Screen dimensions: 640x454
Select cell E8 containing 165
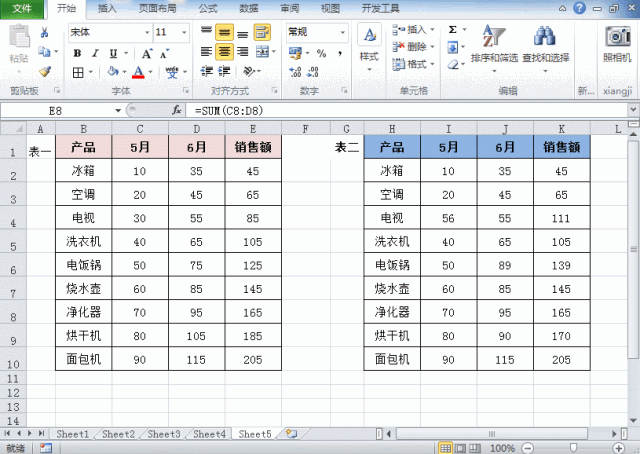coord(253,310)
